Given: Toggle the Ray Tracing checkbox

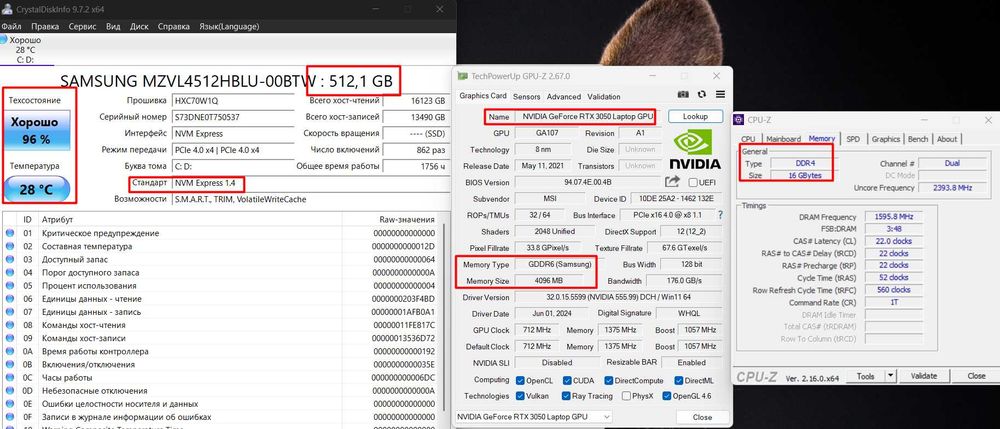Looking at the screenshot, I should coord(567,396).
